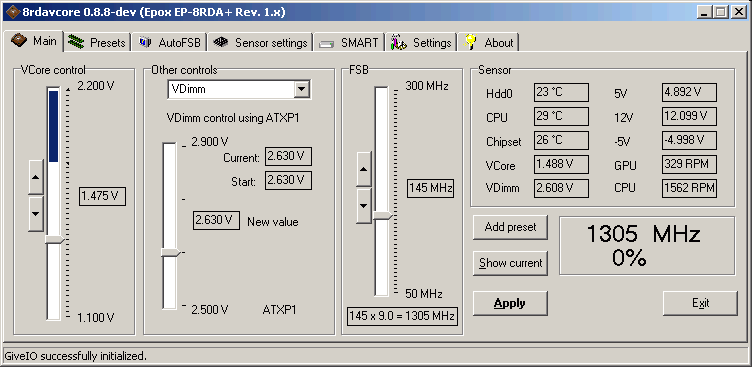Click the 12V sensor 12.099 V value
Image resolution: width=752 pixels, height=367 pixels.
(690, 117)
